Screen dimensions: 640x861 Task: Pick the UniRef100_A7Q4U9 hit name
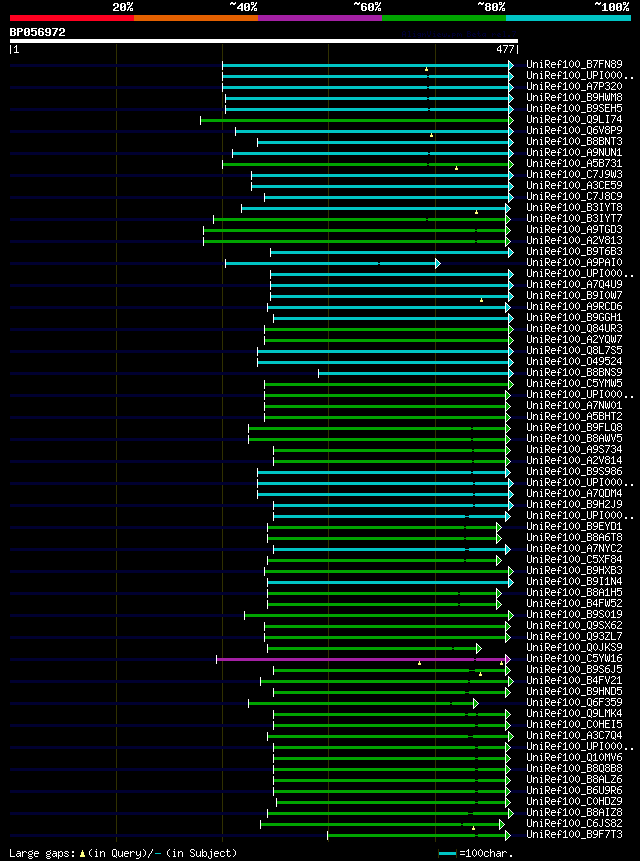coord(574,284)
